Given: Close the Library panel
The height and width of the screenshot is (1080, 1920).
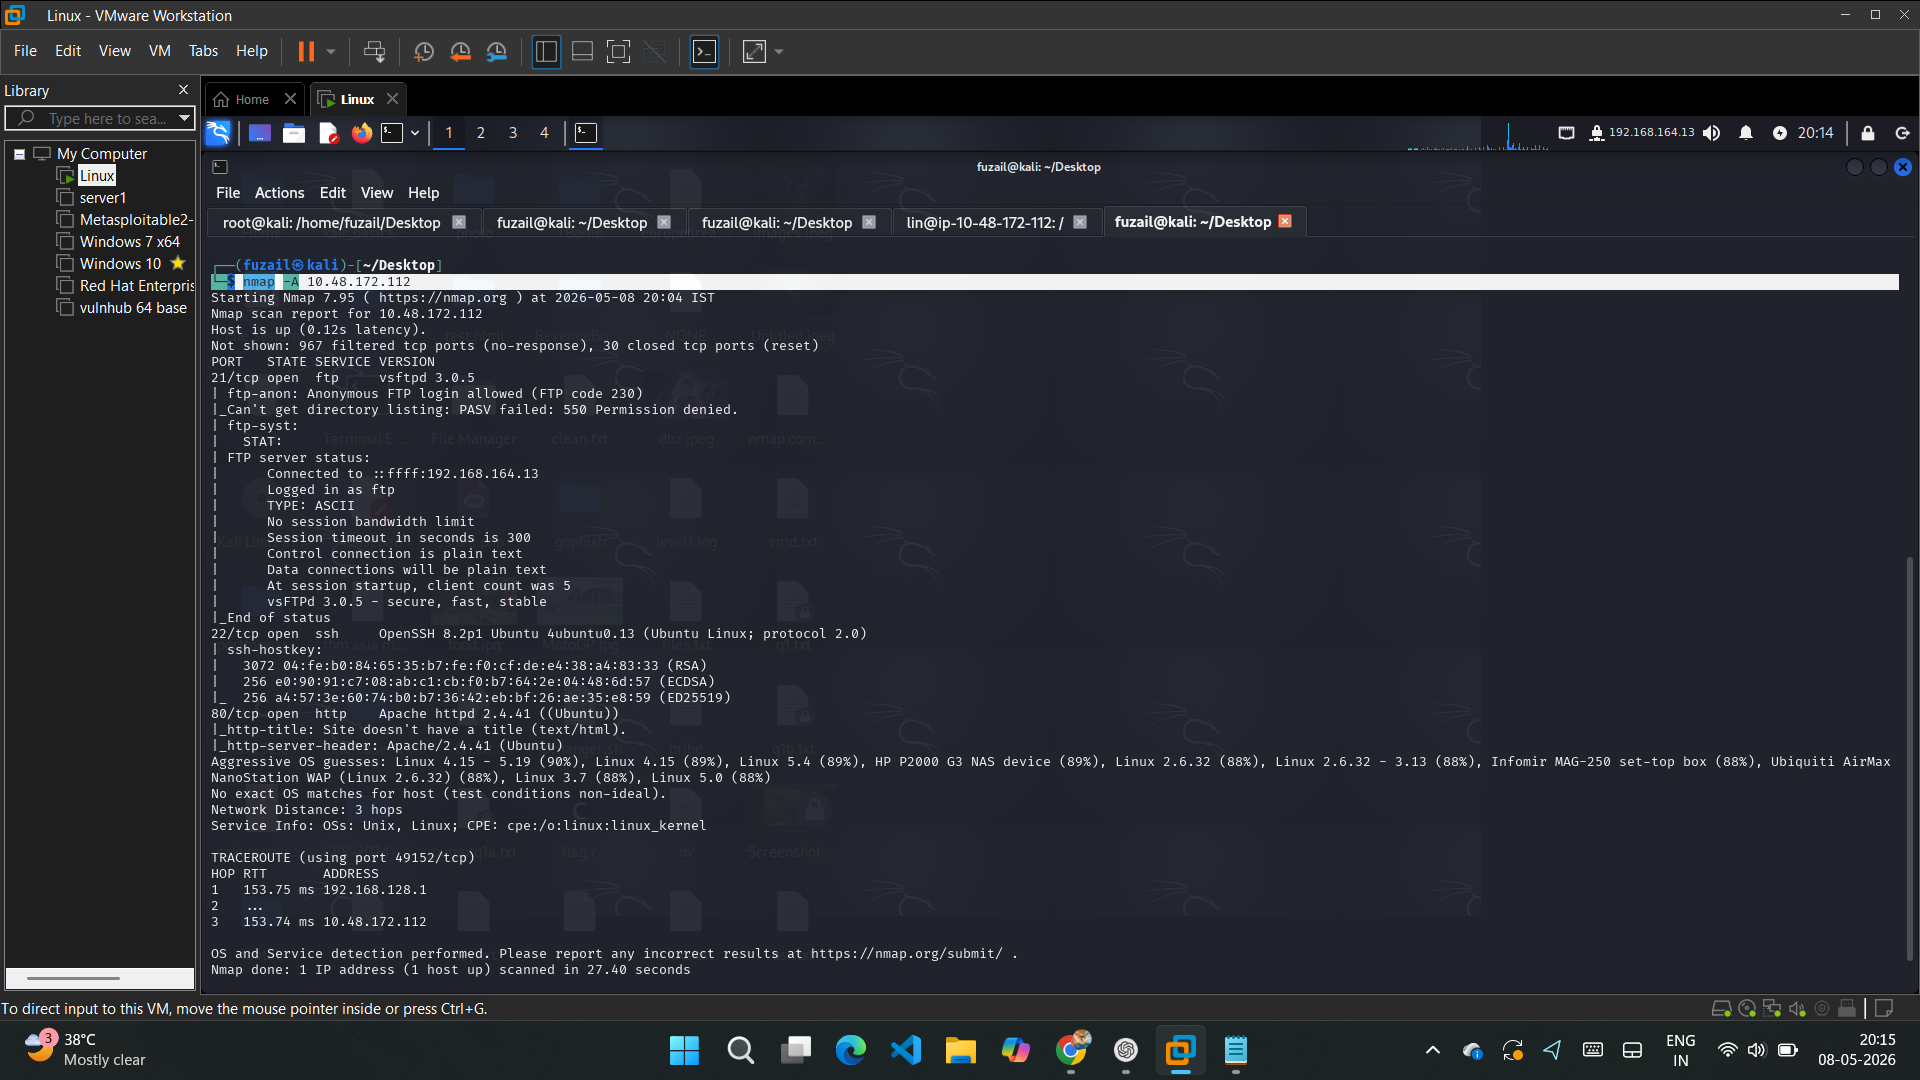Looking at the screenshot, I should (183, 90).
